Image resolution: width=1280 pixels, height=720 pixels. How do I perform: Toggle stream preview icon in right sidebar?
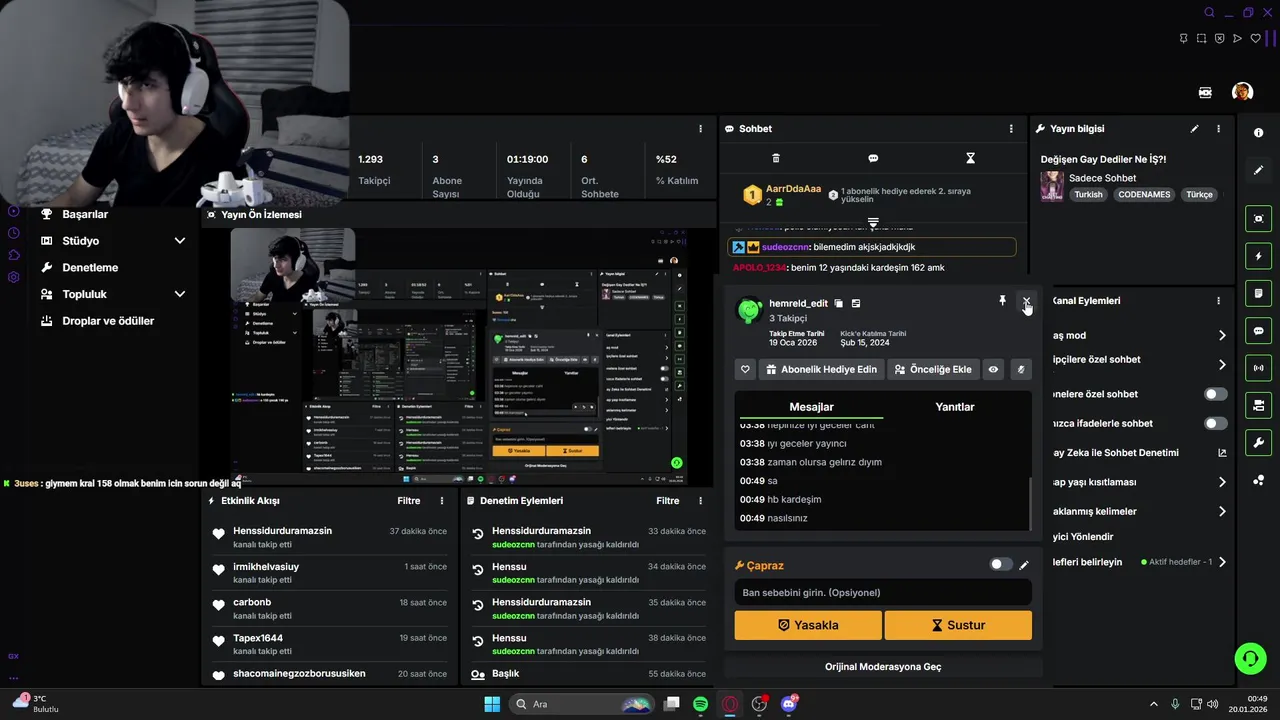pos(1258,219)
